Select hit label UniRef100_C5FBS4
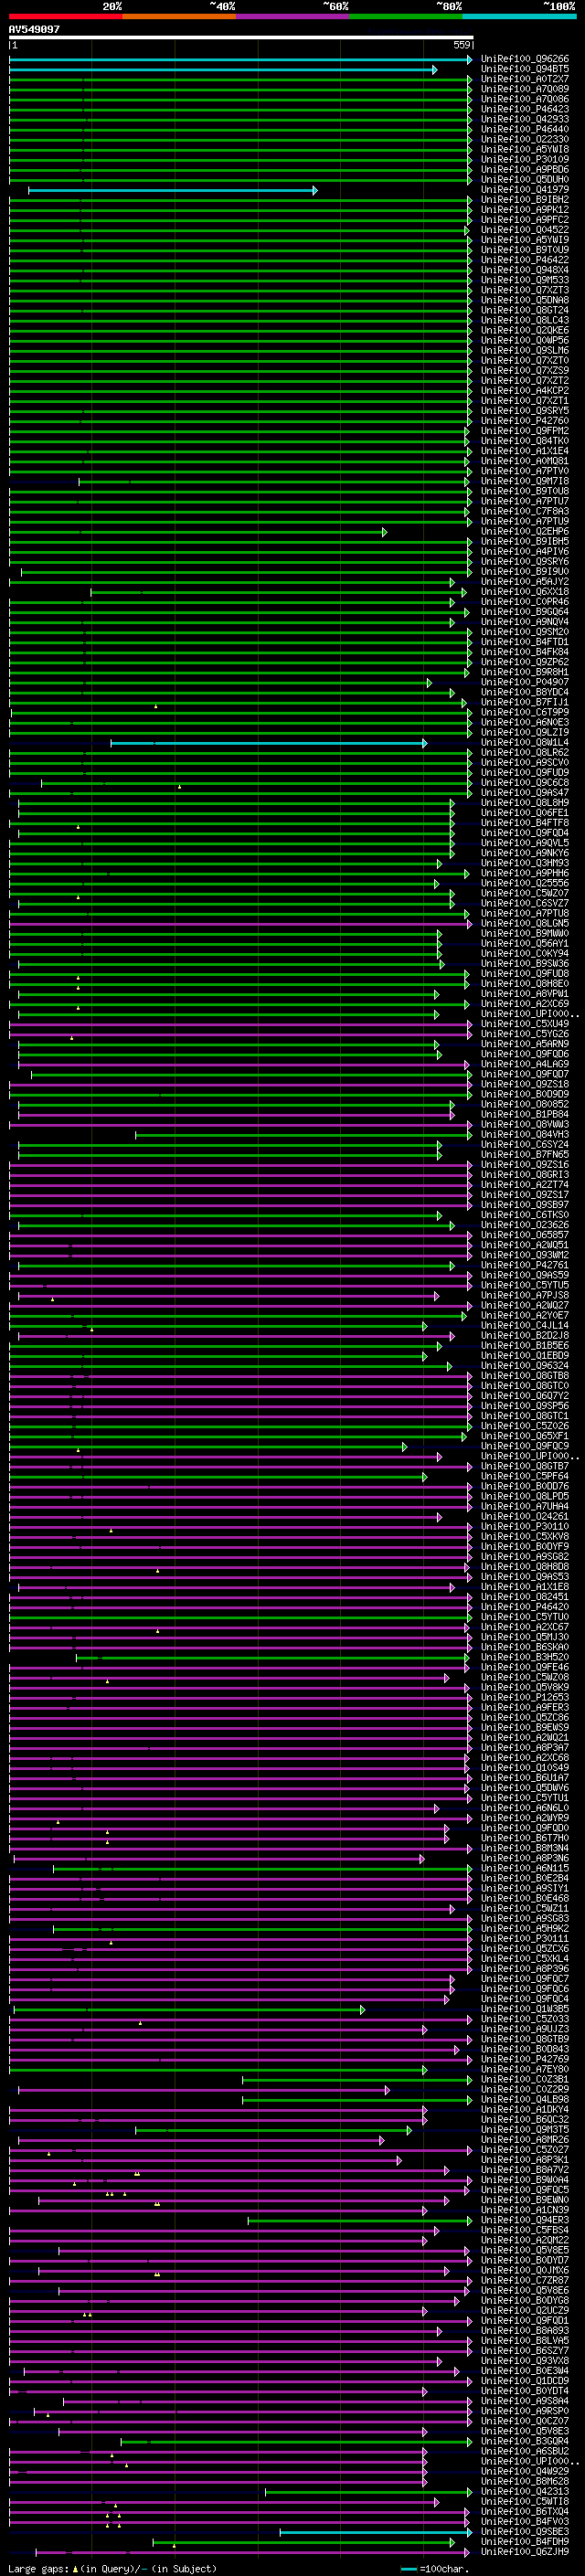Screen dimensions: 585x2576 pos(524,2229)
